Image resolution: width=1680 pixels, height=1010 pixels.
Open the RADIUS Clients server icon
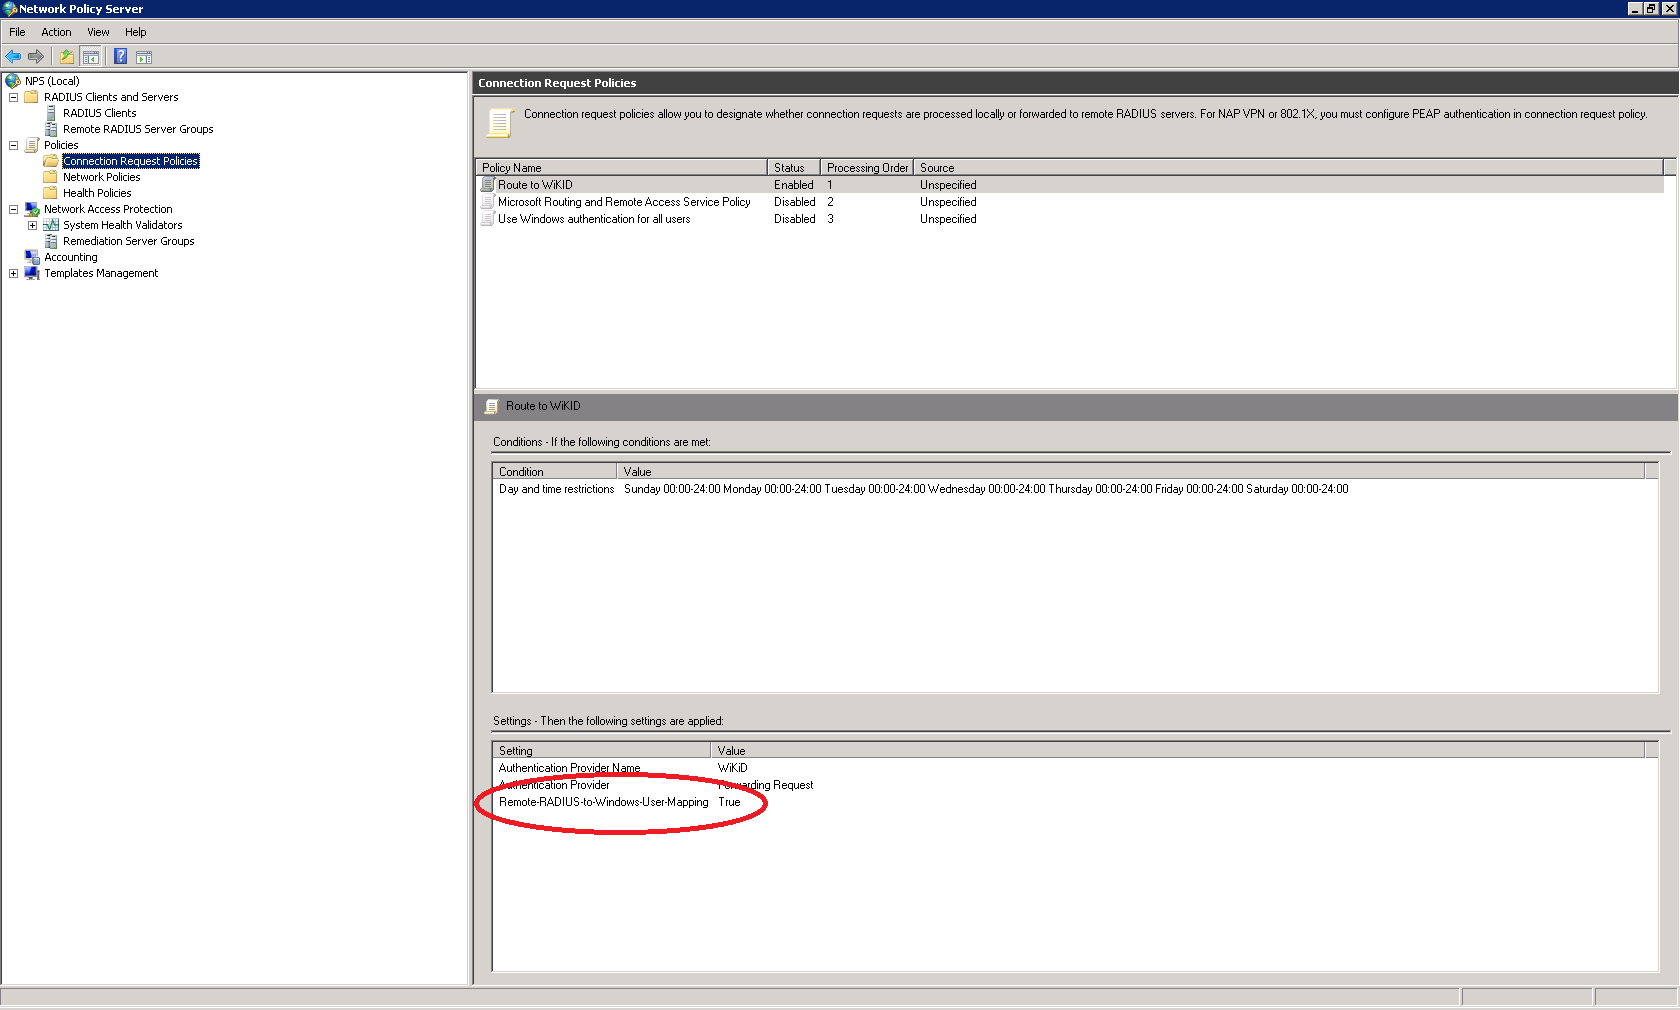tap(53, 113)
